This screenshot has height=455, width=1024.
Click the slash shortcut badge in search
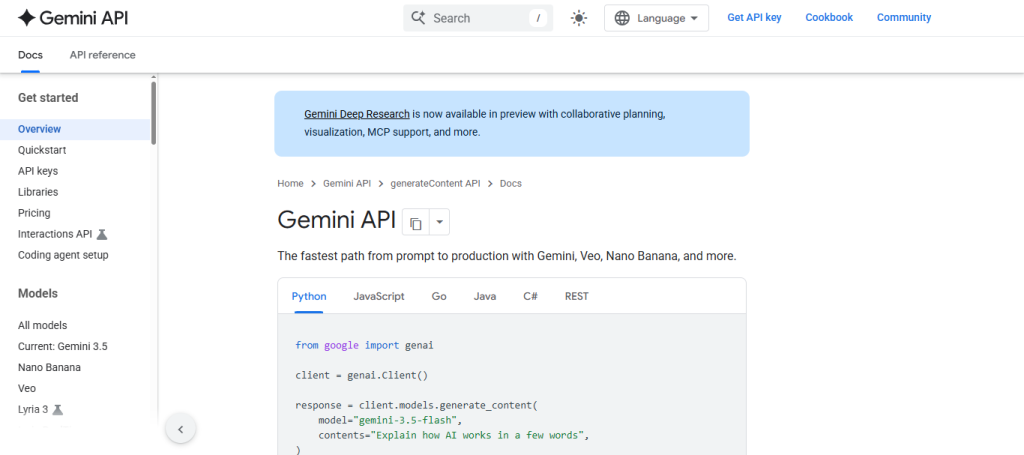pyautogui.click(x=538, y=18)
